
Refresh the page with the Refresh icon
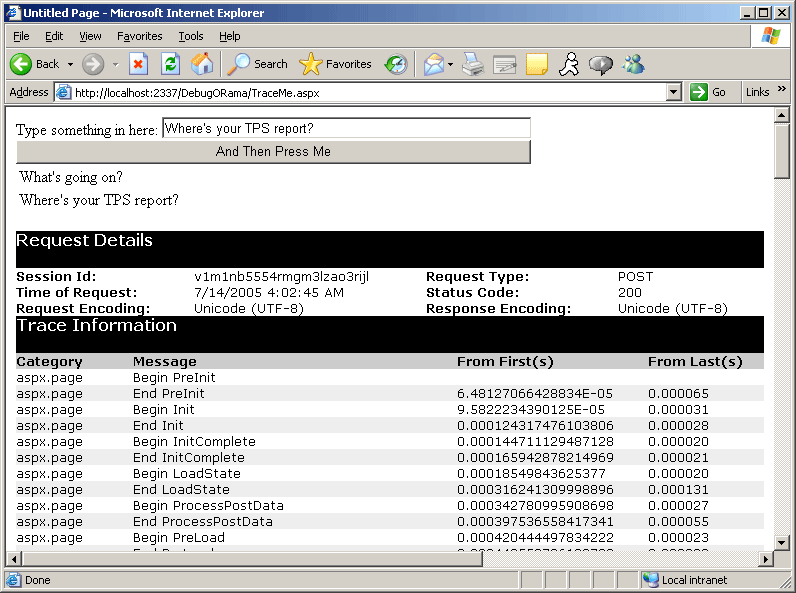pyautogui.click(x=170, y=64)
